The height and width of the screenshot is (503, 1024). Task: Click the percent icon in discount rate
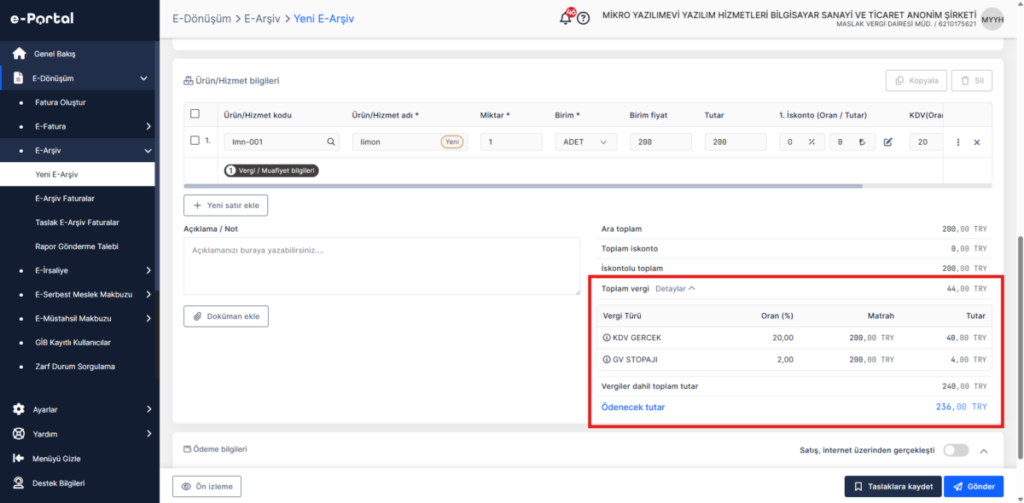point(812,142)
